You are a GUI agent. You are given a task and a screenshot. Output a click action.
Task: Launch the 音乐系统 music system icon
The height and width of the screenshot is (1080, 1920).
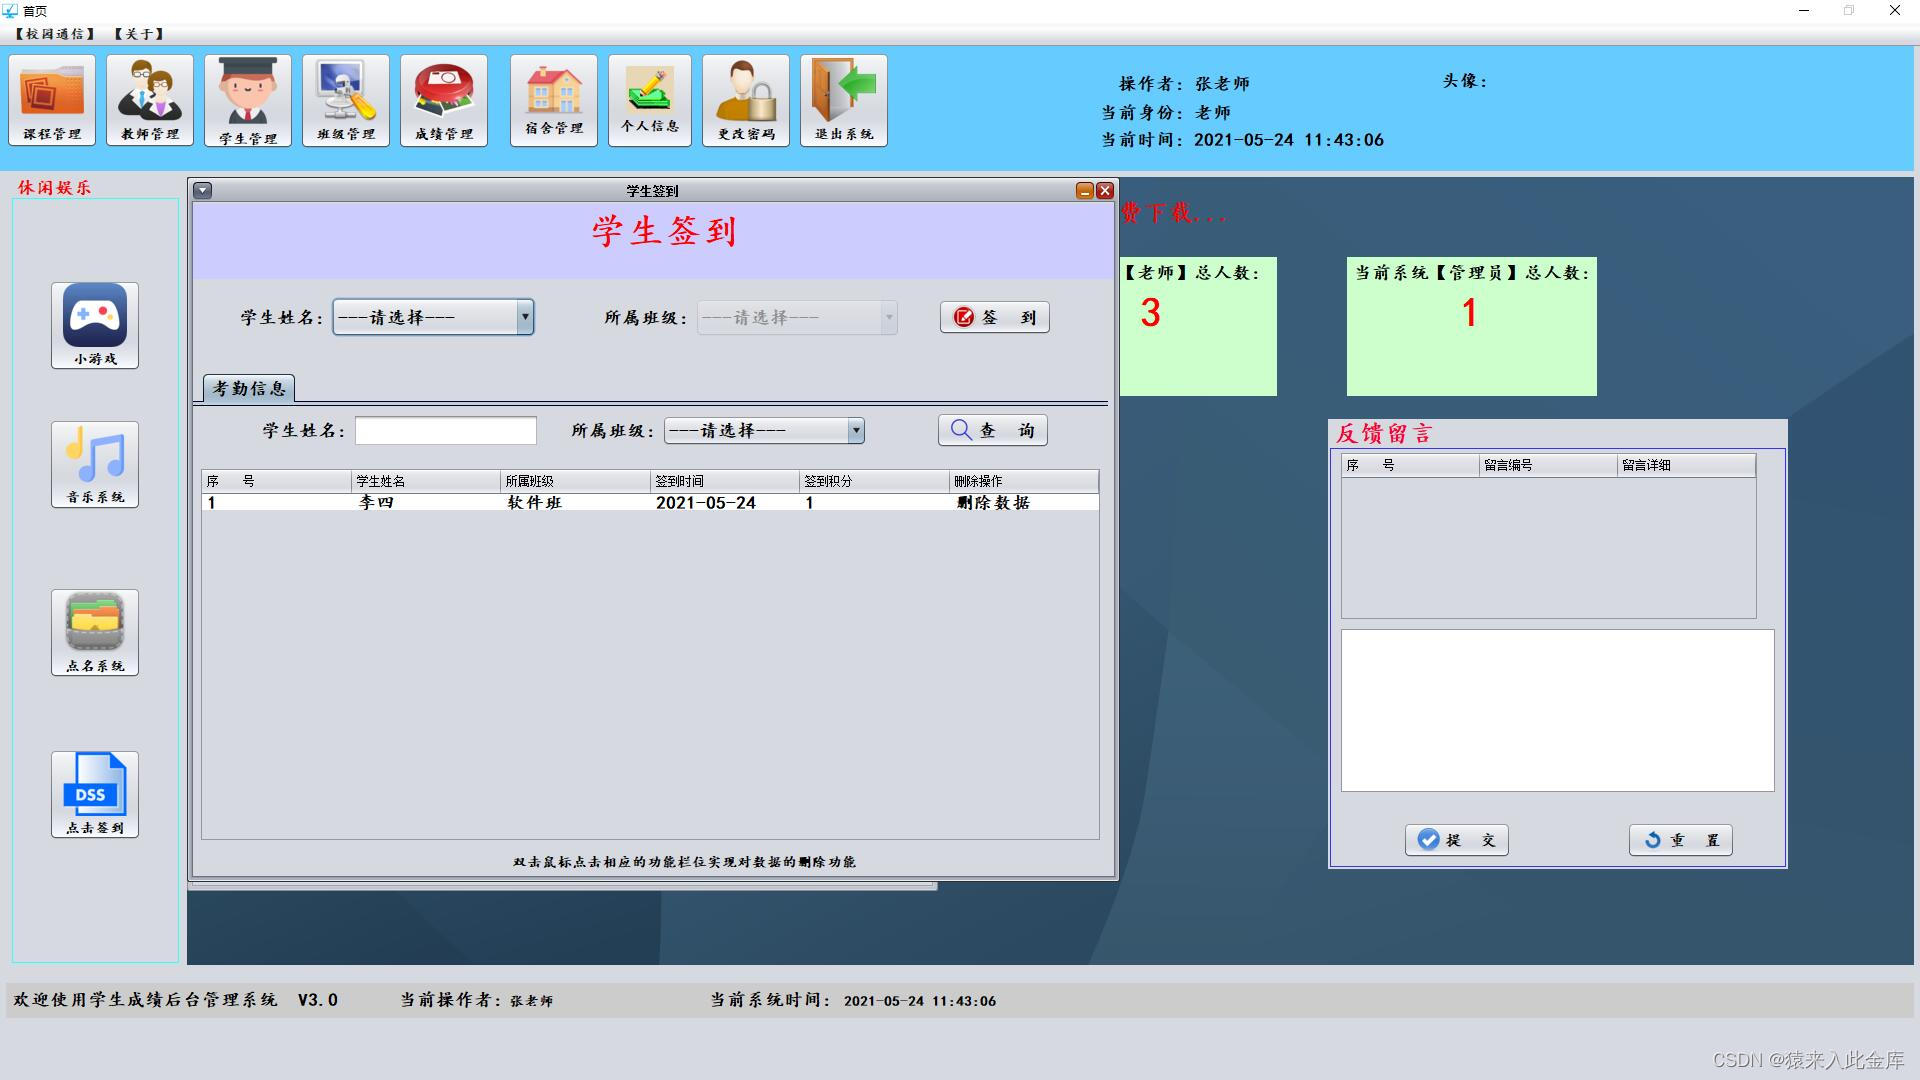[95, 464]
